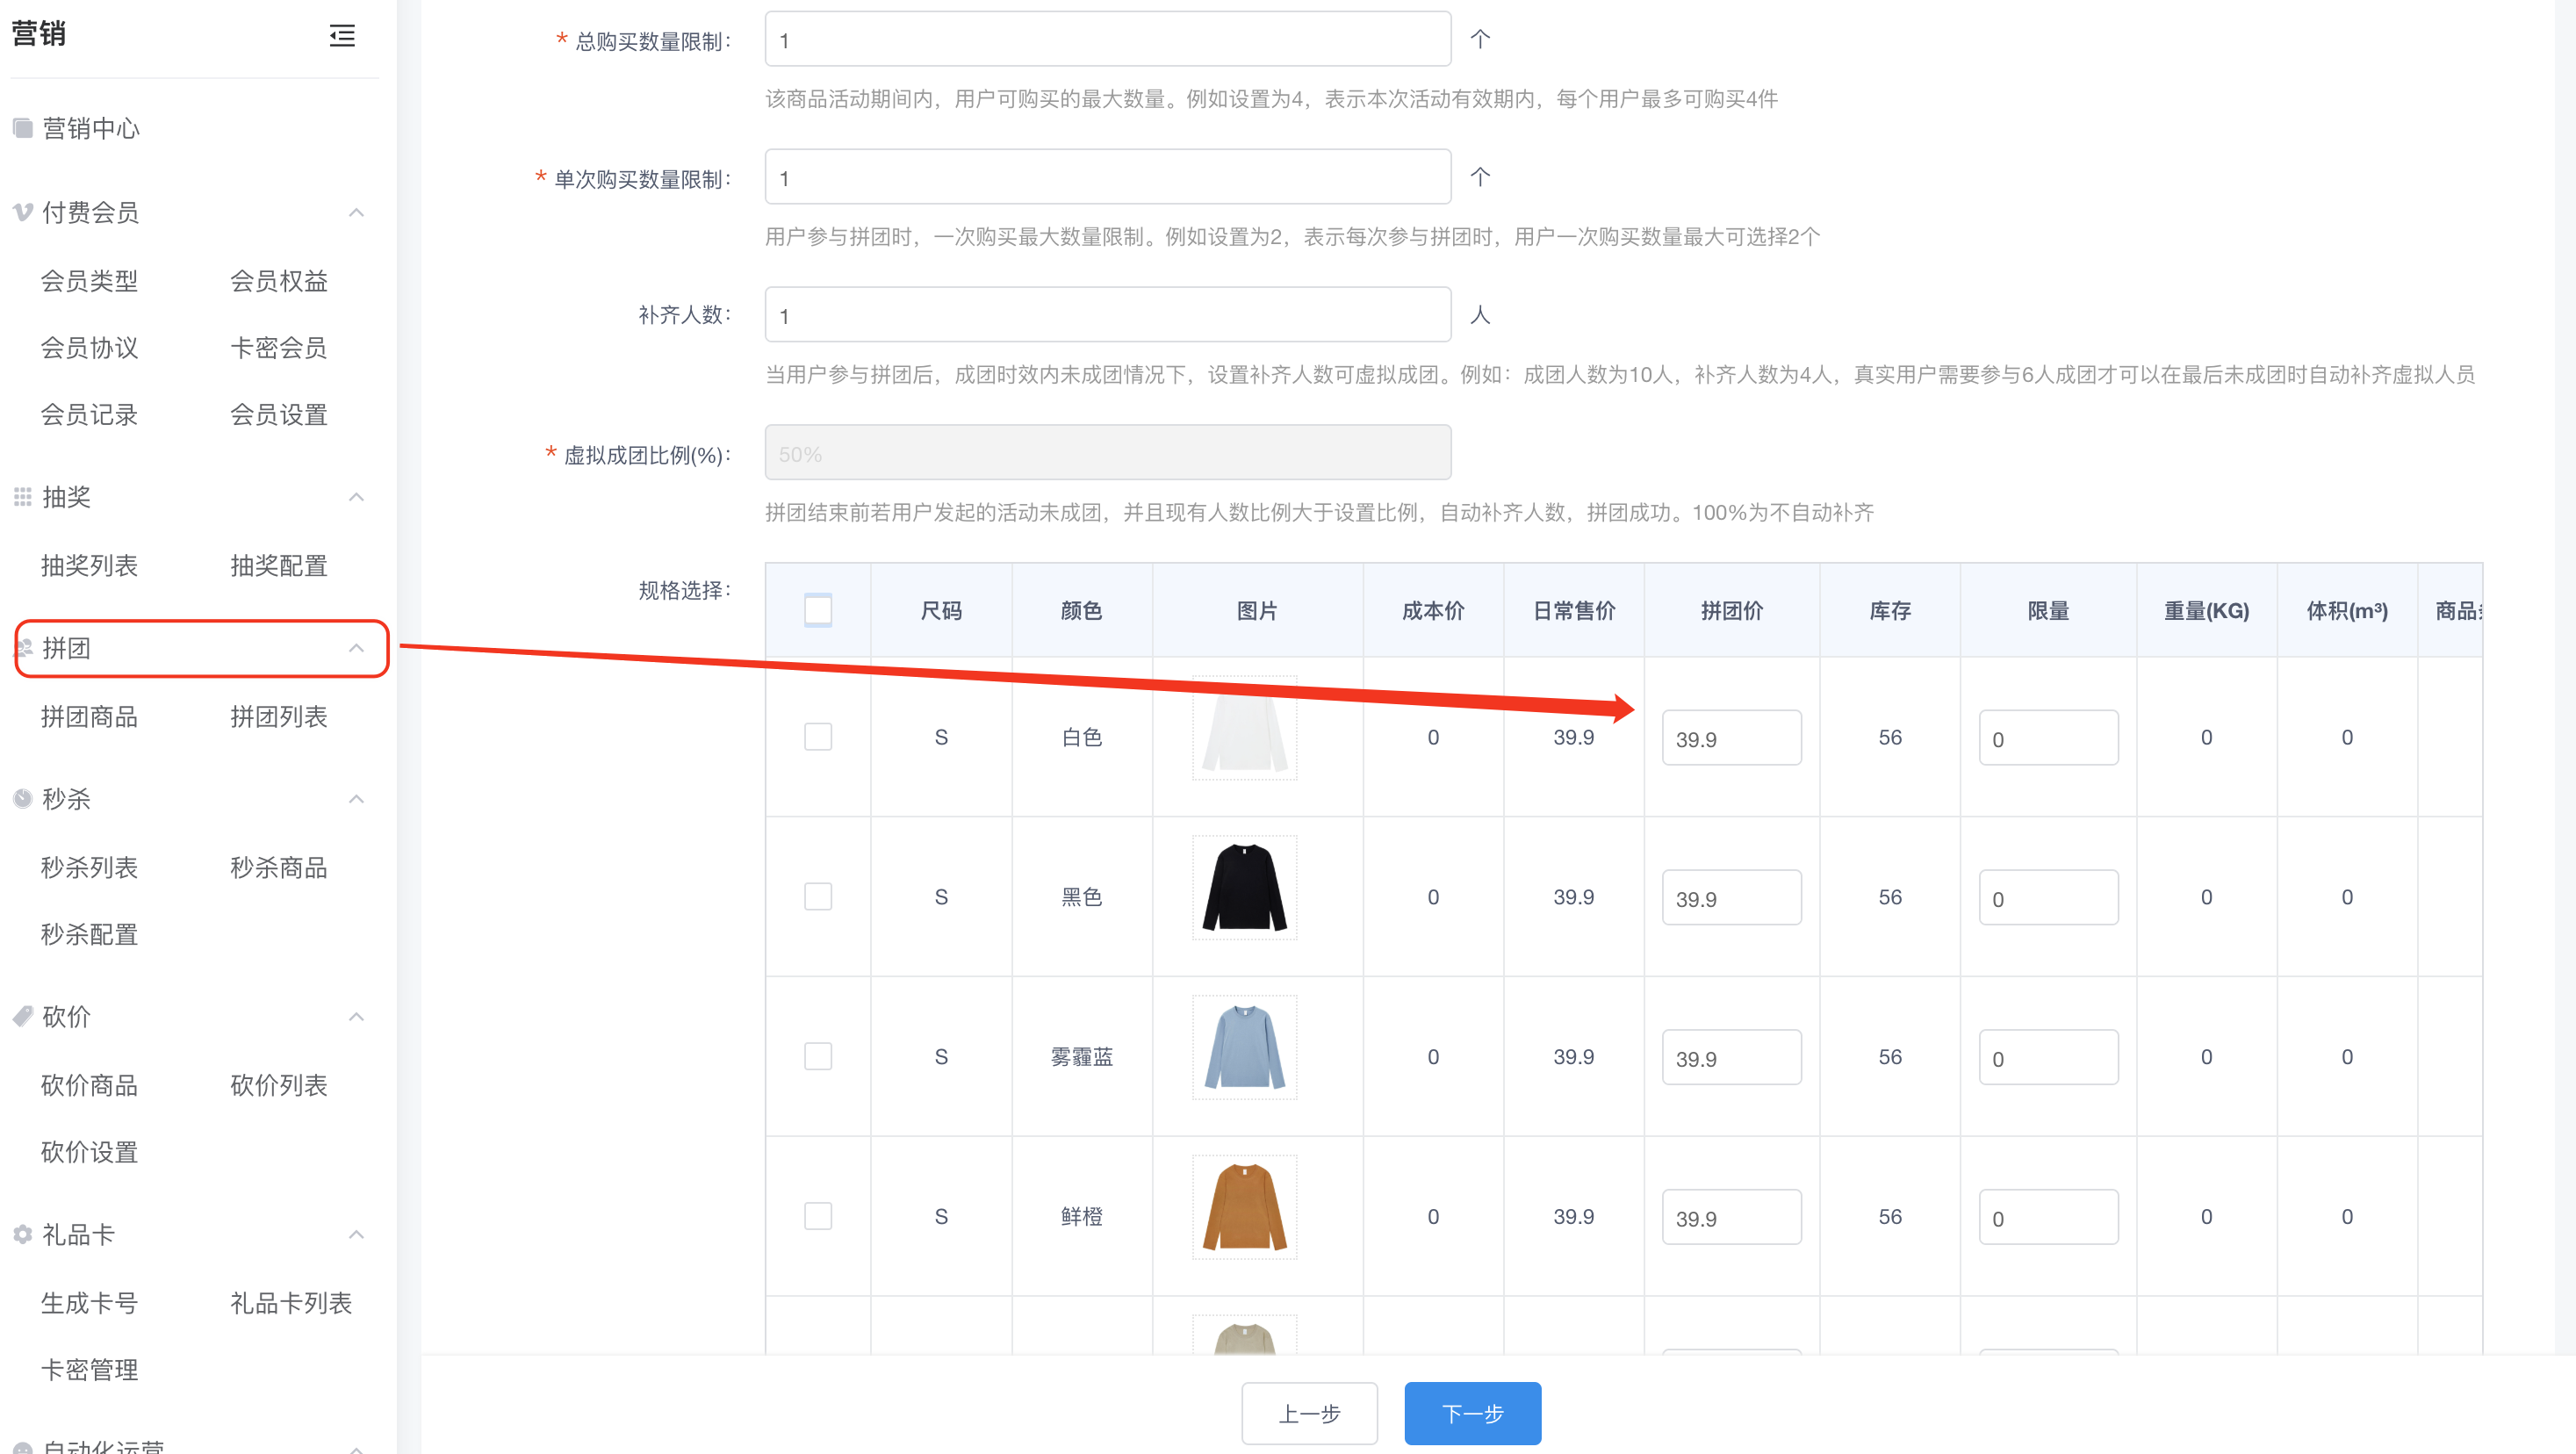Click the 礼品卡 gear icon
Viewport: 2576px width, 1454px height.
[22, 1234]
